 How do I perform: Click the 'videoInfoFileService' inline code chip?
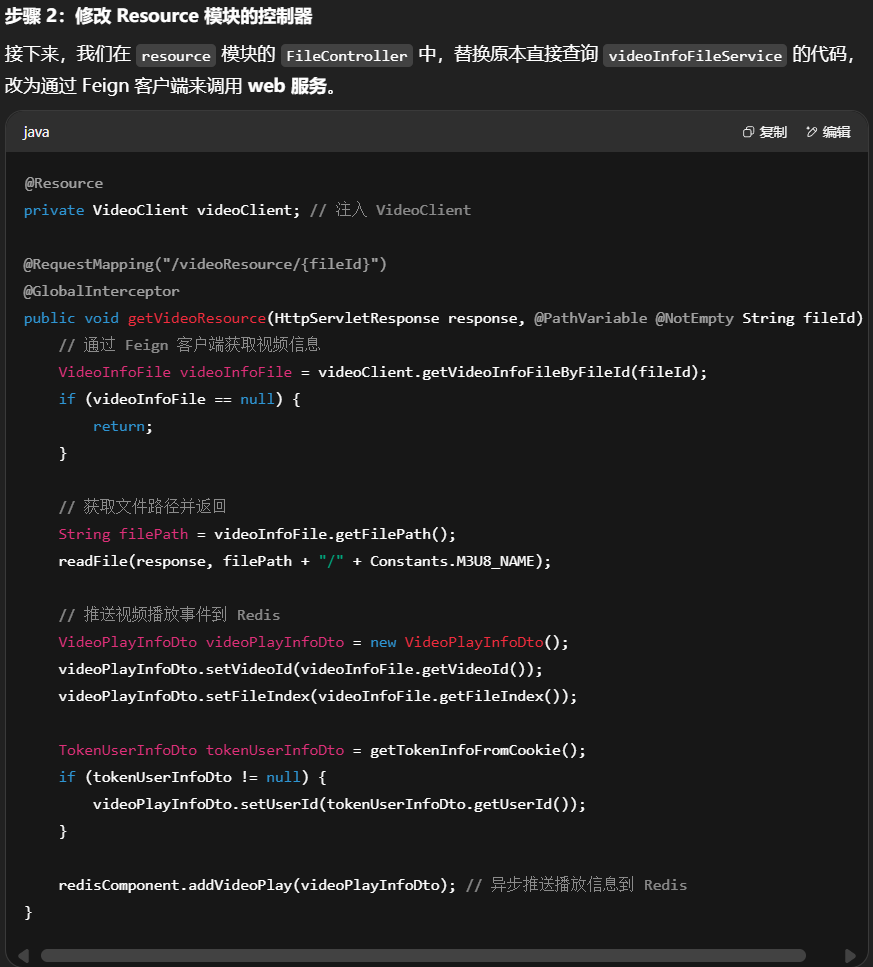(695, 56)
